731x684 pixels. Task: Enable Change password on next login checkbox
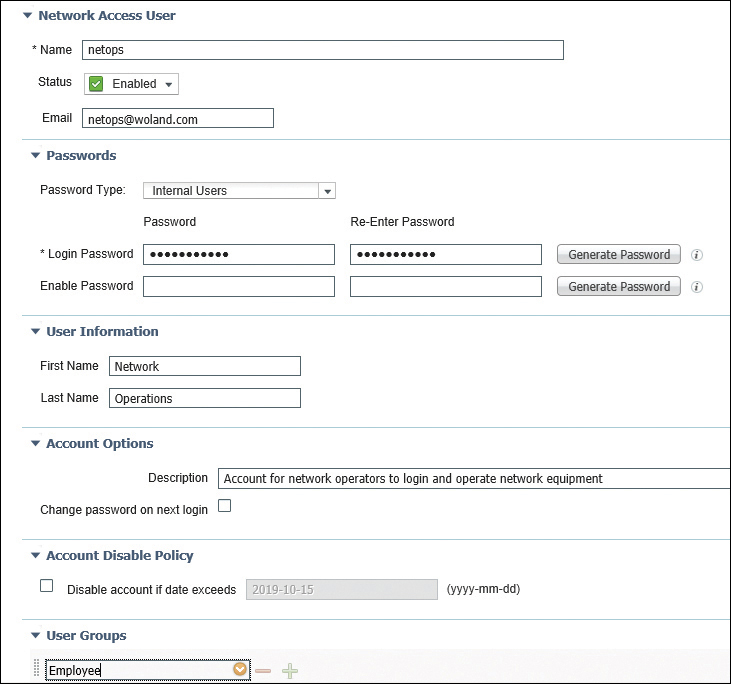point(224,506)
